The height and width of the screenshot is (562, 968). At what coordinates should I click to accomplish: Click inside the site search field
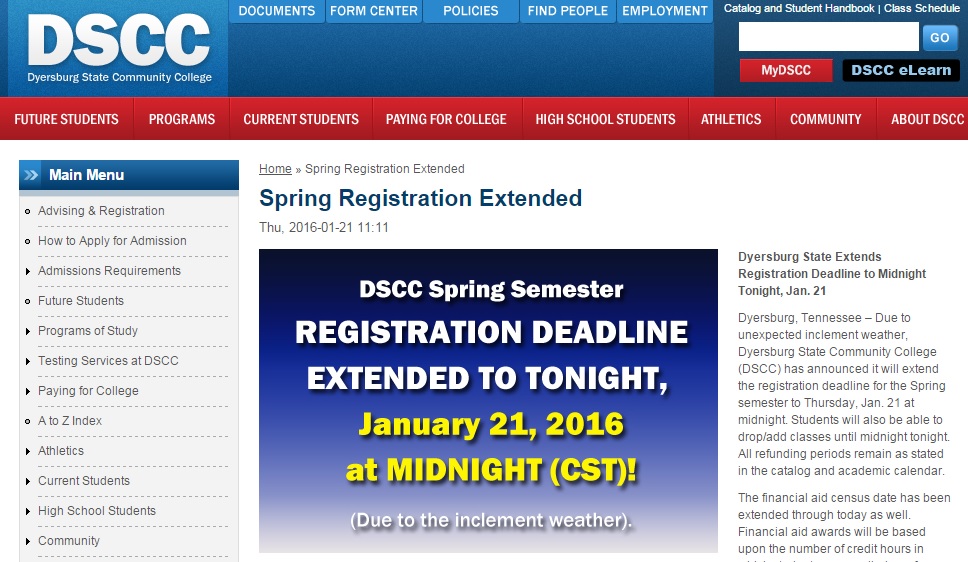[x=828, y=37]
